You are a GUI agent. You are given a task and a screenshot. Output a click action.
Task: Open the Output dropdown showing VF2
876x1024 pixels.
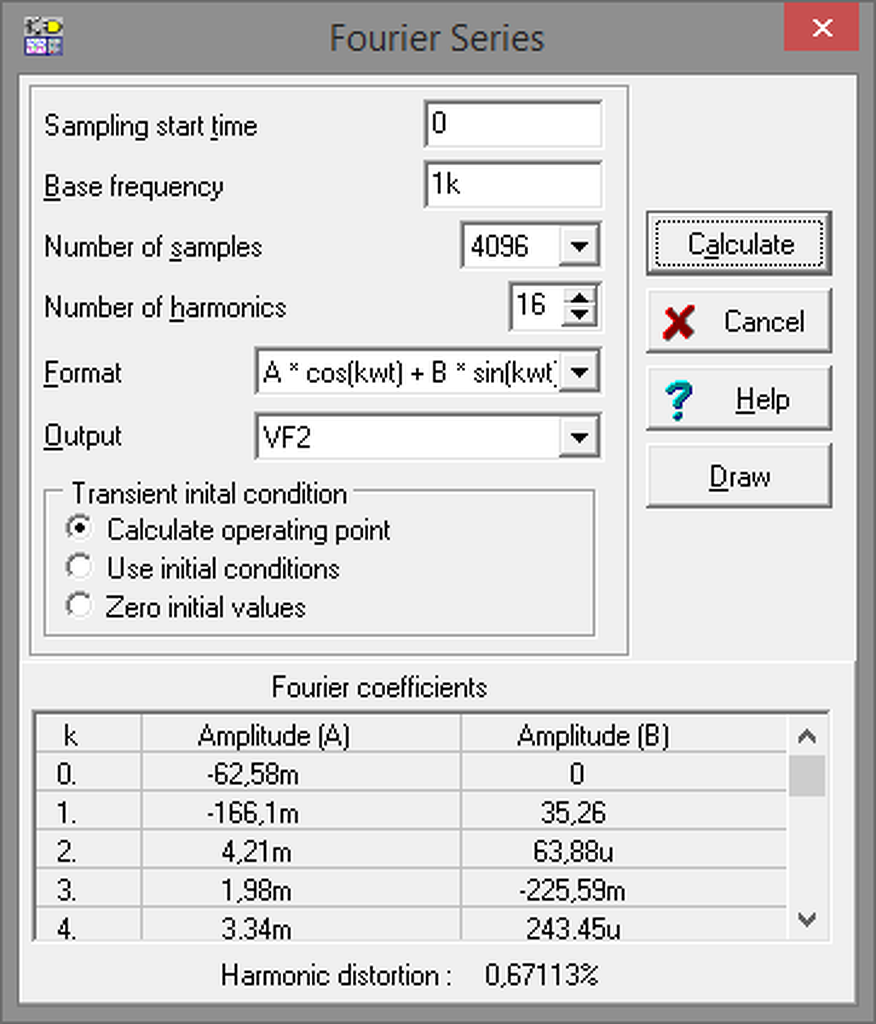click(x=576, y=437)
